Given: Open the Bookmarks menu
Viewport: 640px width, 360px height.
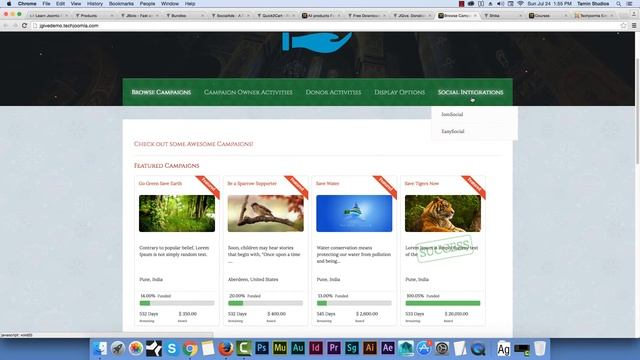Looking at the screenshot, I should (121, 4).
